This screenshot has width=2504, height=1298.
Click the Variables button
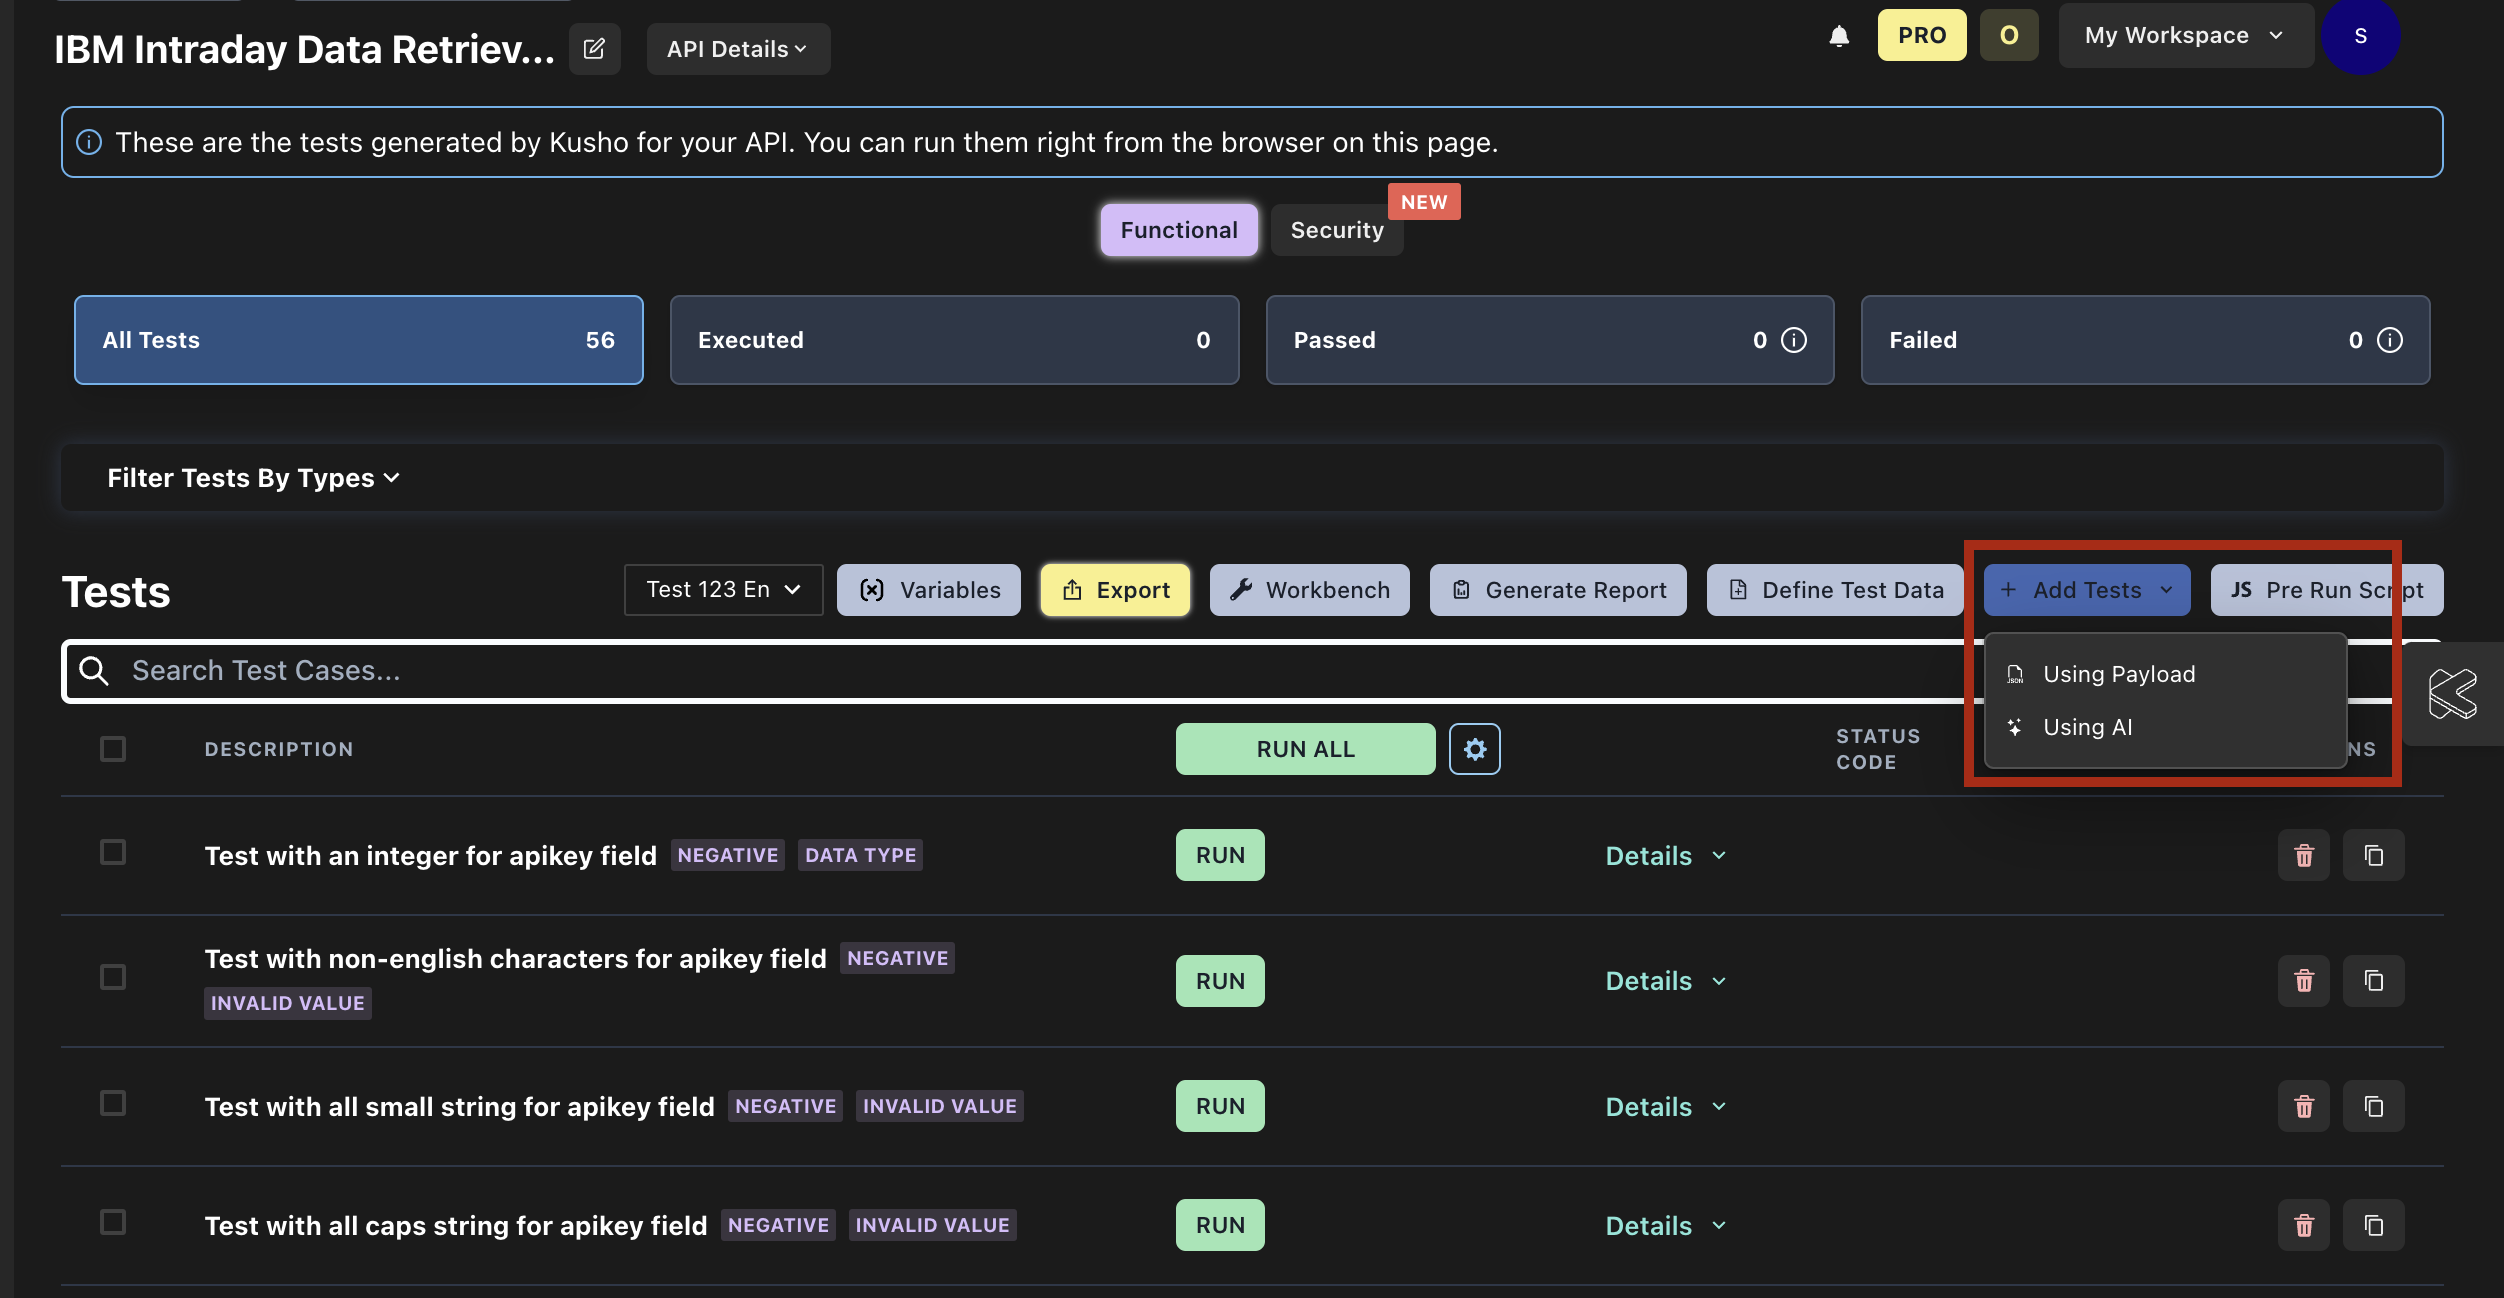point(929,590)
